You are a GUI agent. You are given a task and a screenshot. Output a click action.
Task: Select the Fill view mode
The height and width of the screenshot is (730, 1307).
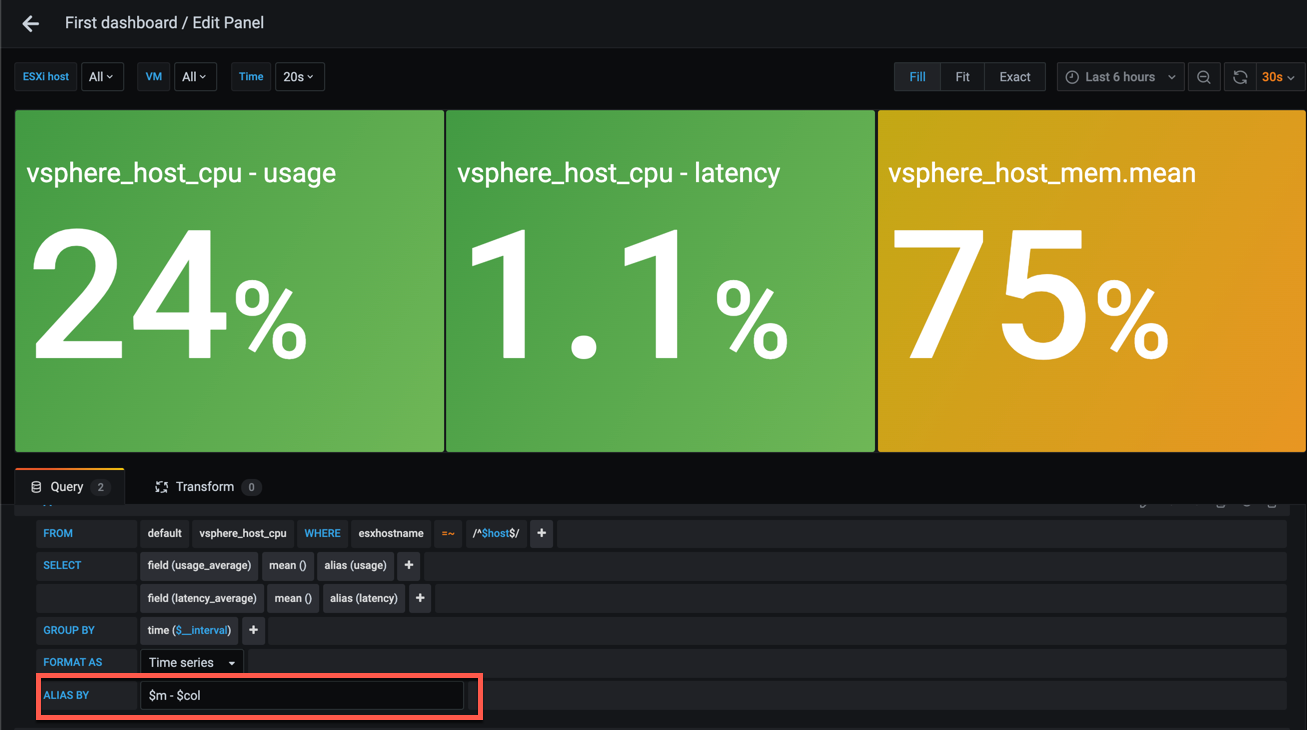click(917, 77)
